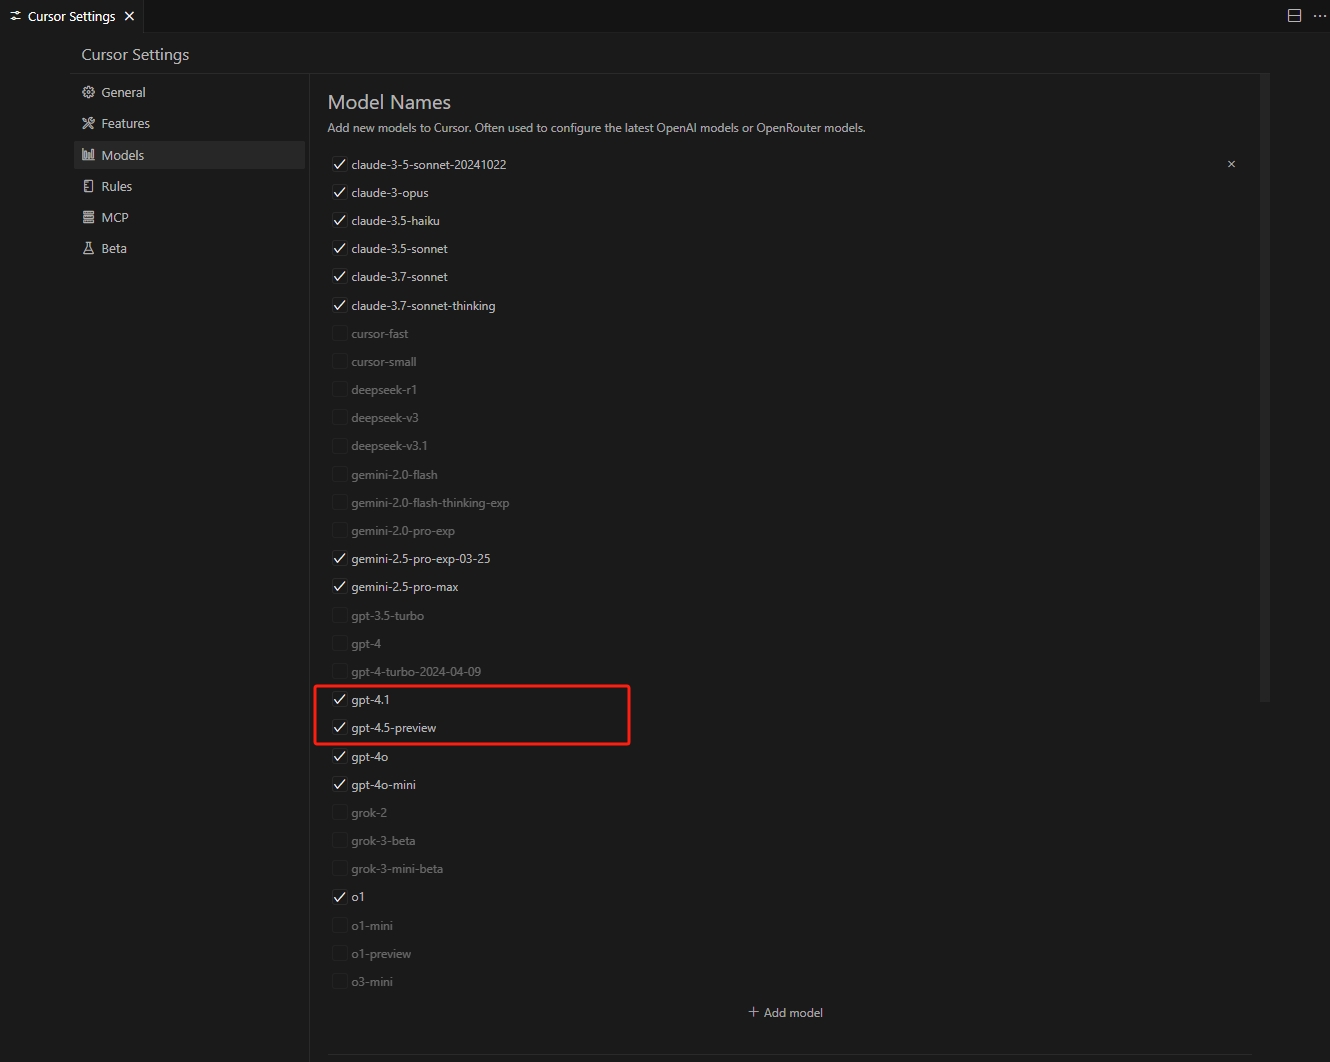
Task: Remove claude-3-5-sonnet-20241022 with the x icon
Action: pyautogui.click(x=1231, y=164)
